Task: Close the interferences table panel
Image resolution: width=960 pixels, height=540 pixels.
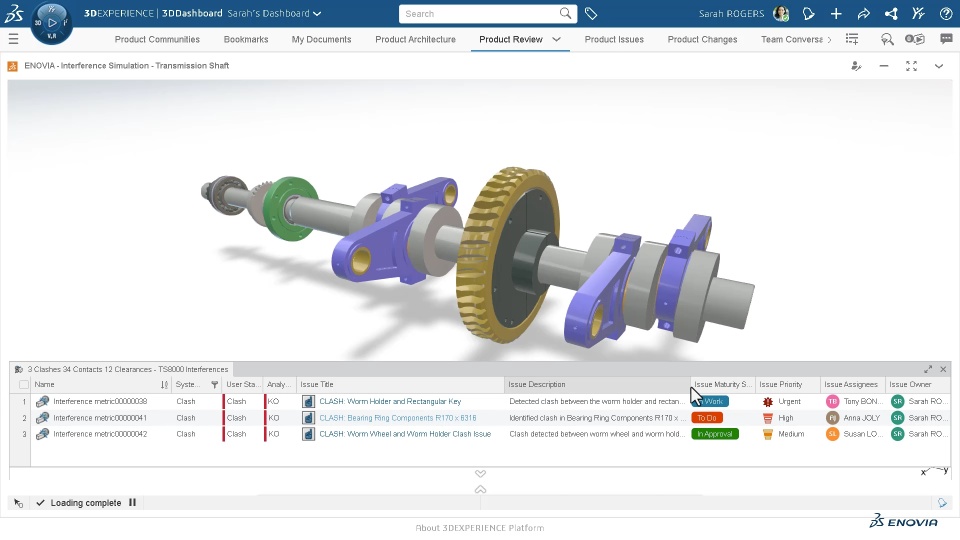Action: click(943, 369)
